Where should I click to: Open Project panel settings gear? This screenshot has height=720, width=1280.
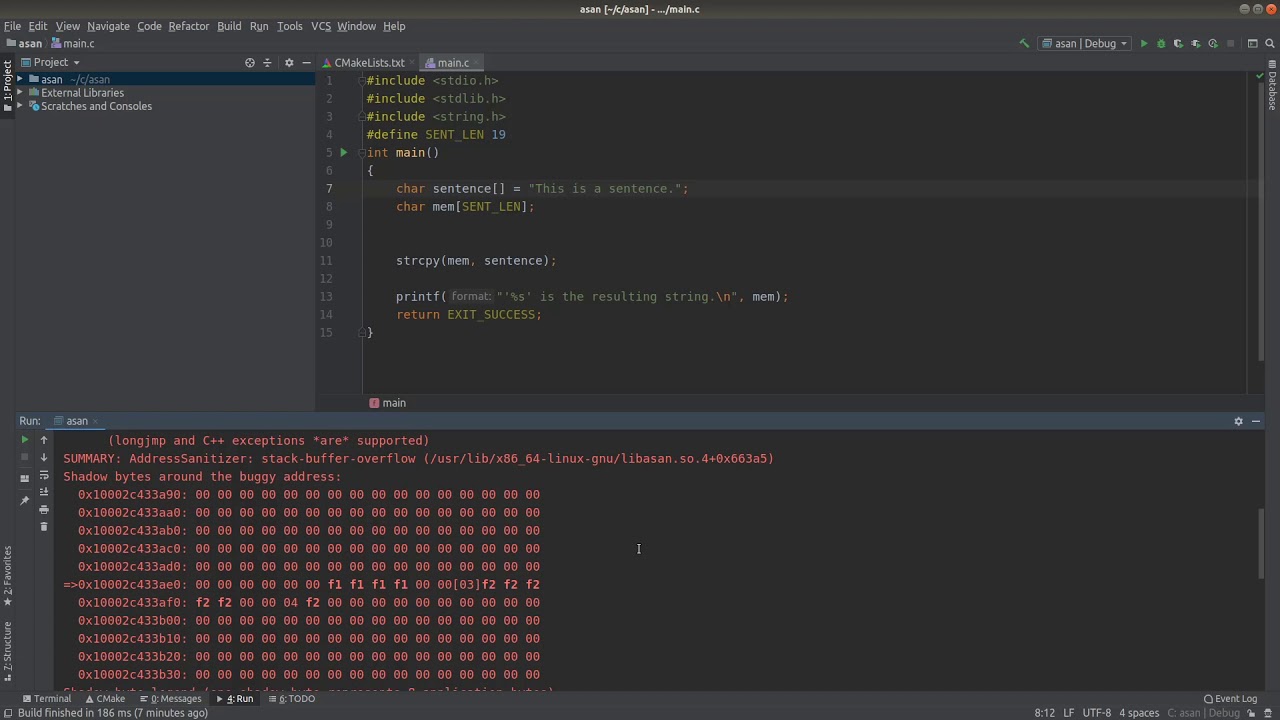point(289,62)
